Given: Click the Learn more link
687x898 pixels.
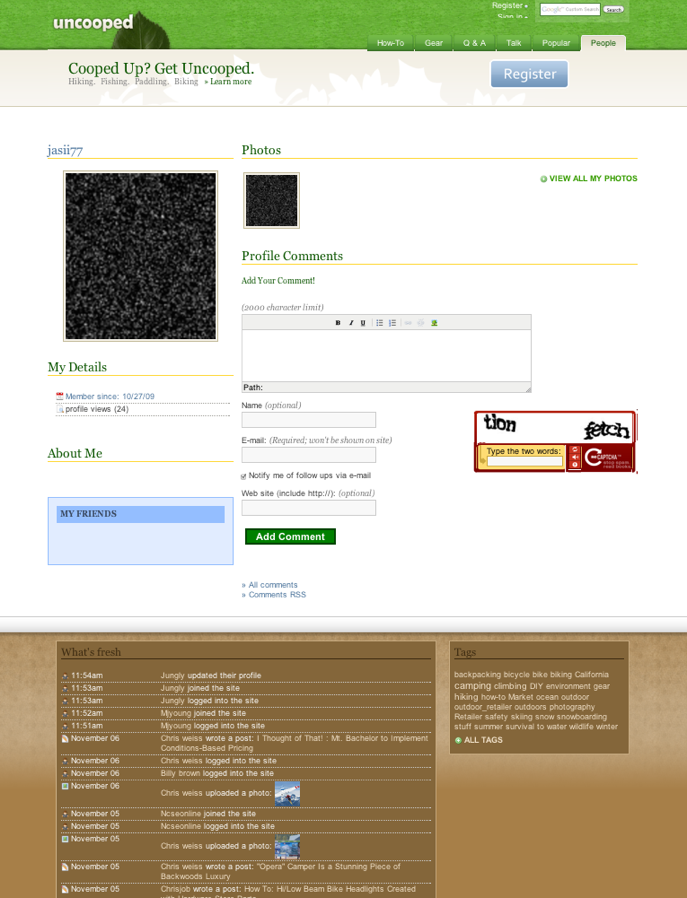Looking at the screenshot, I should click(x=231, y=82).
